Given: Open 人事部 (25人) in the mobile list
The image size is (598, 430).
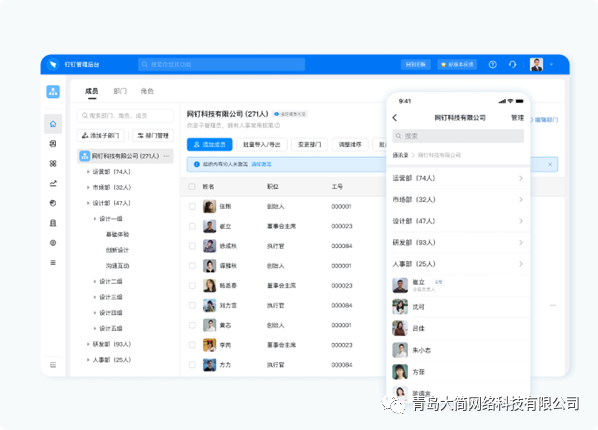Looking at the screenshot, I should click(458, 264).
